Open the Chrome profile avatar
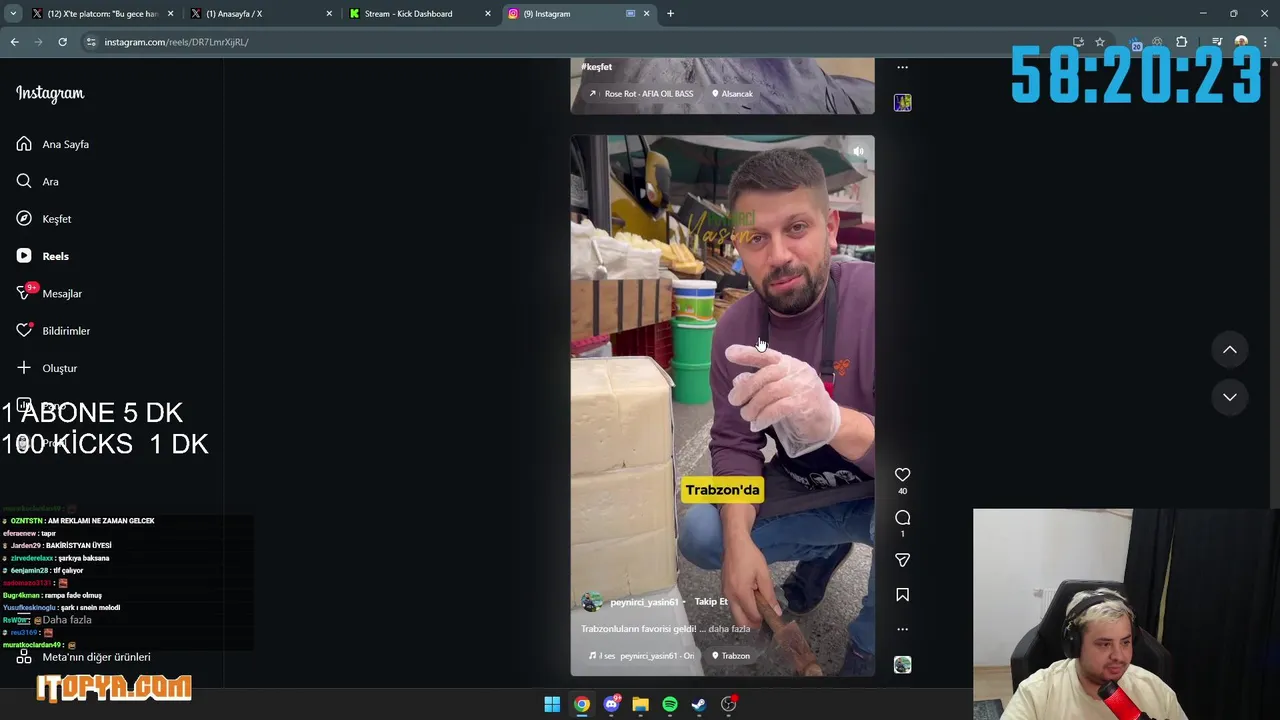The image size is (1280, 720). [1241, 42]
